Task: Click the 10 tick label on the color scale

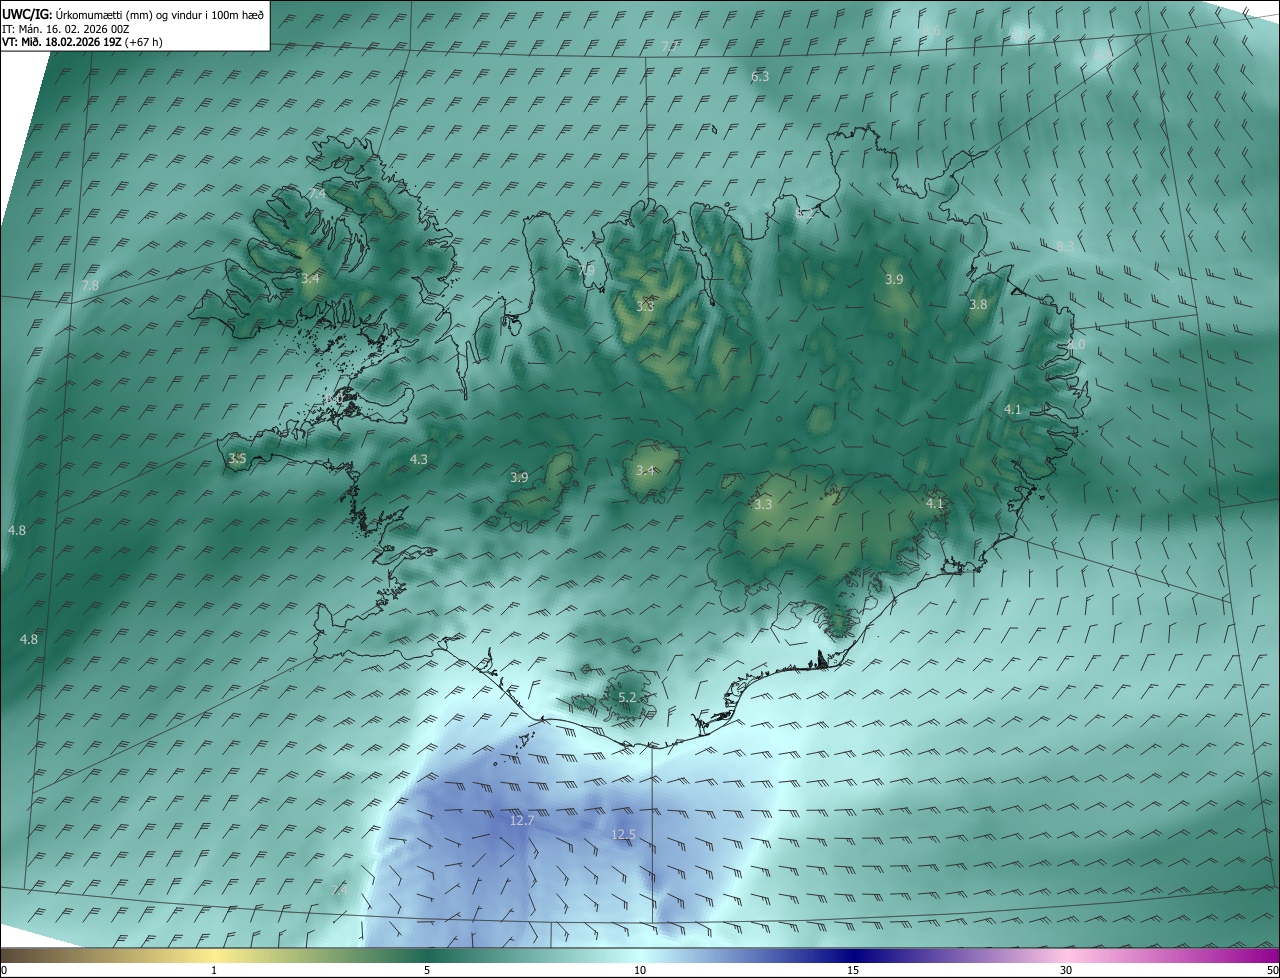Action: (x=640, y=970)
